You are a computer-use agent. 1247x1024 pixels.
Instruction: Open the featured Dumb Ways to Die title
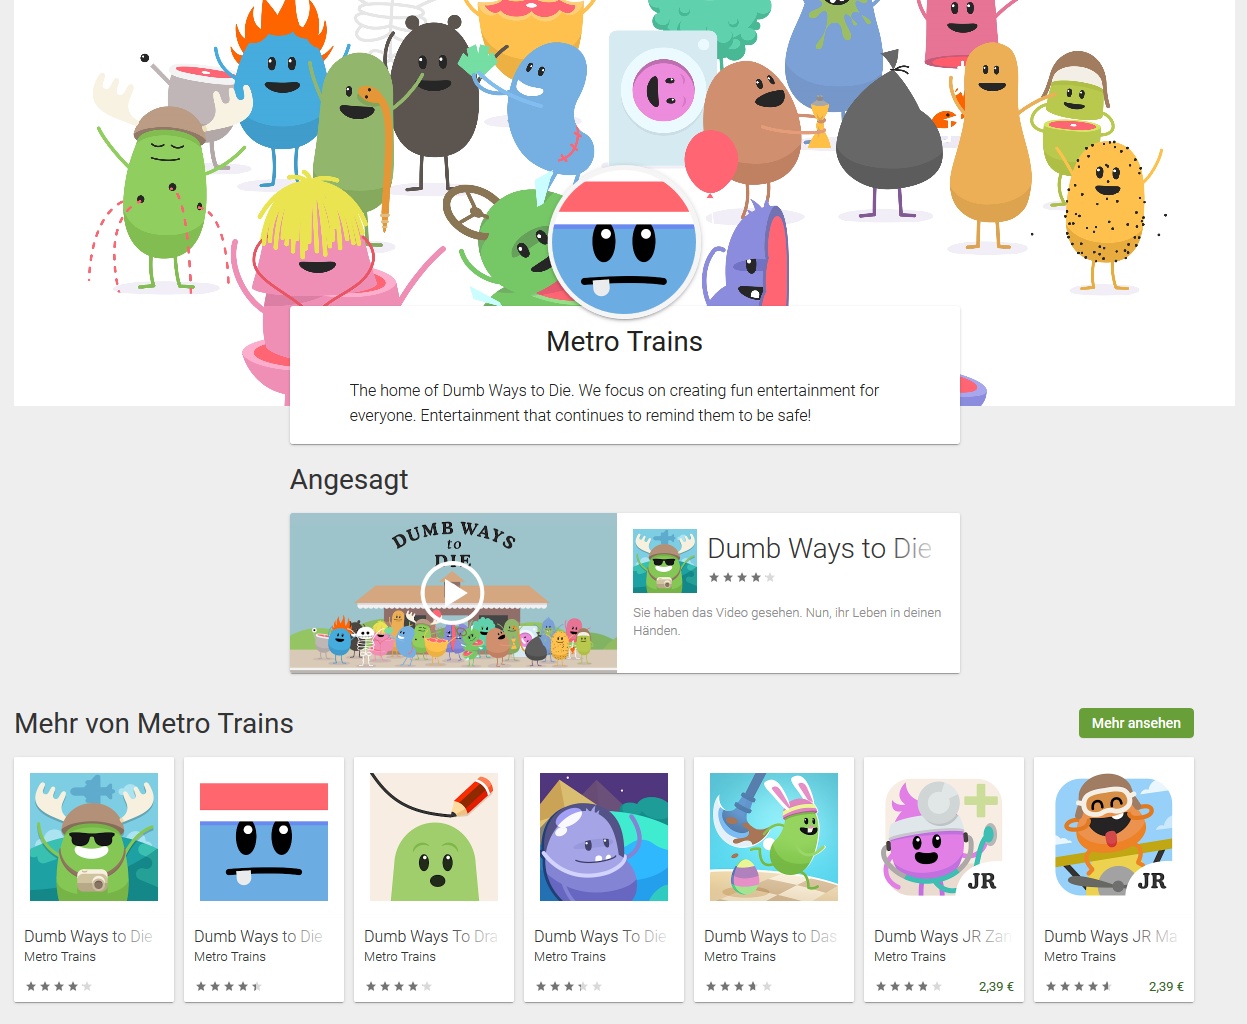(819, 549)
